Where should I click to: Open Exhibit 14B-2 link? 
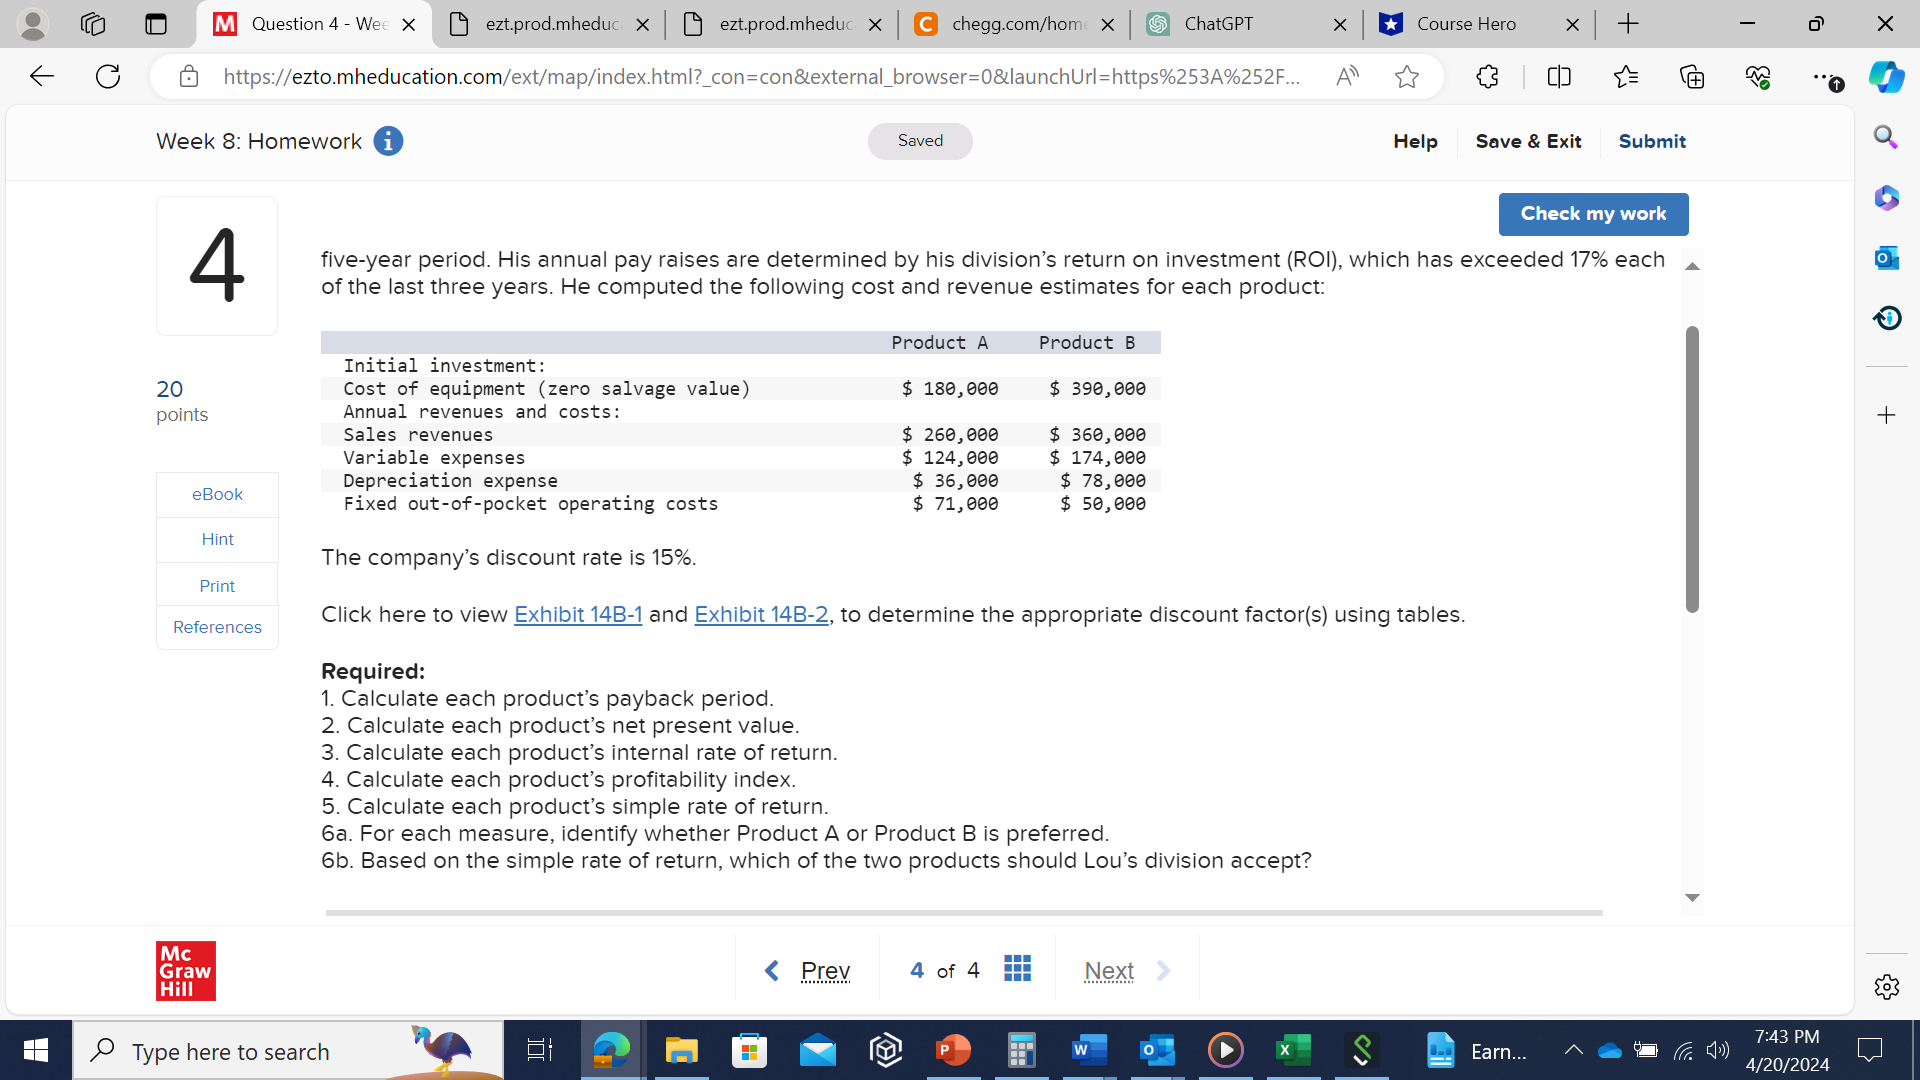coord(761,614)
